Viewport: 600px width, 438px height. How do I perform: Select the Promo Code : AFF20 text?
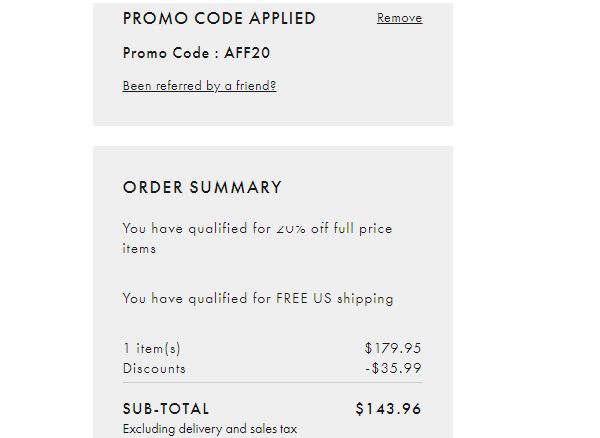(x=196, y=53)
